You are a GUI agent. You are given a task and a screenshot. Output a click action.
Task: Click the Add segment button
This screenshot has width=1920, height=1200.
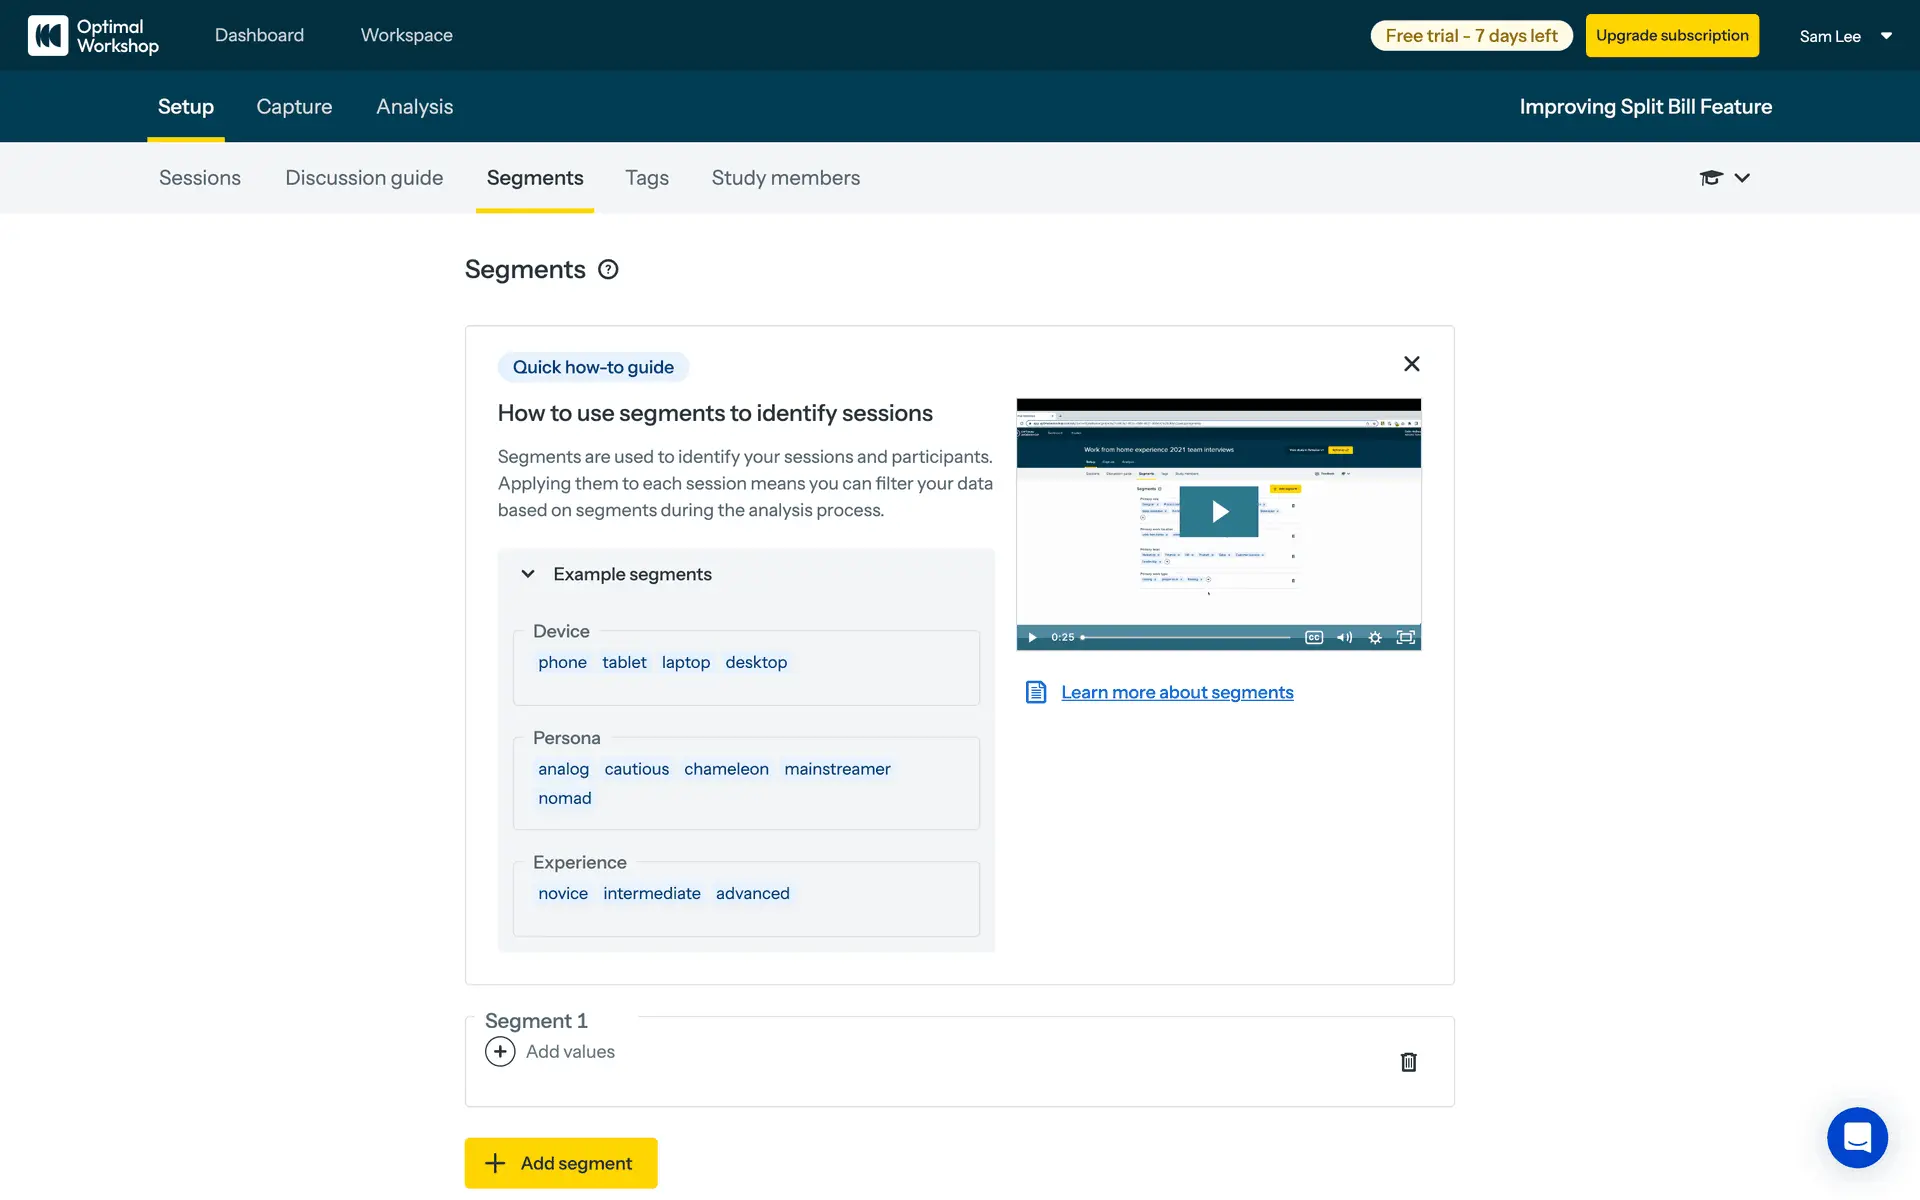point(561,1163)
